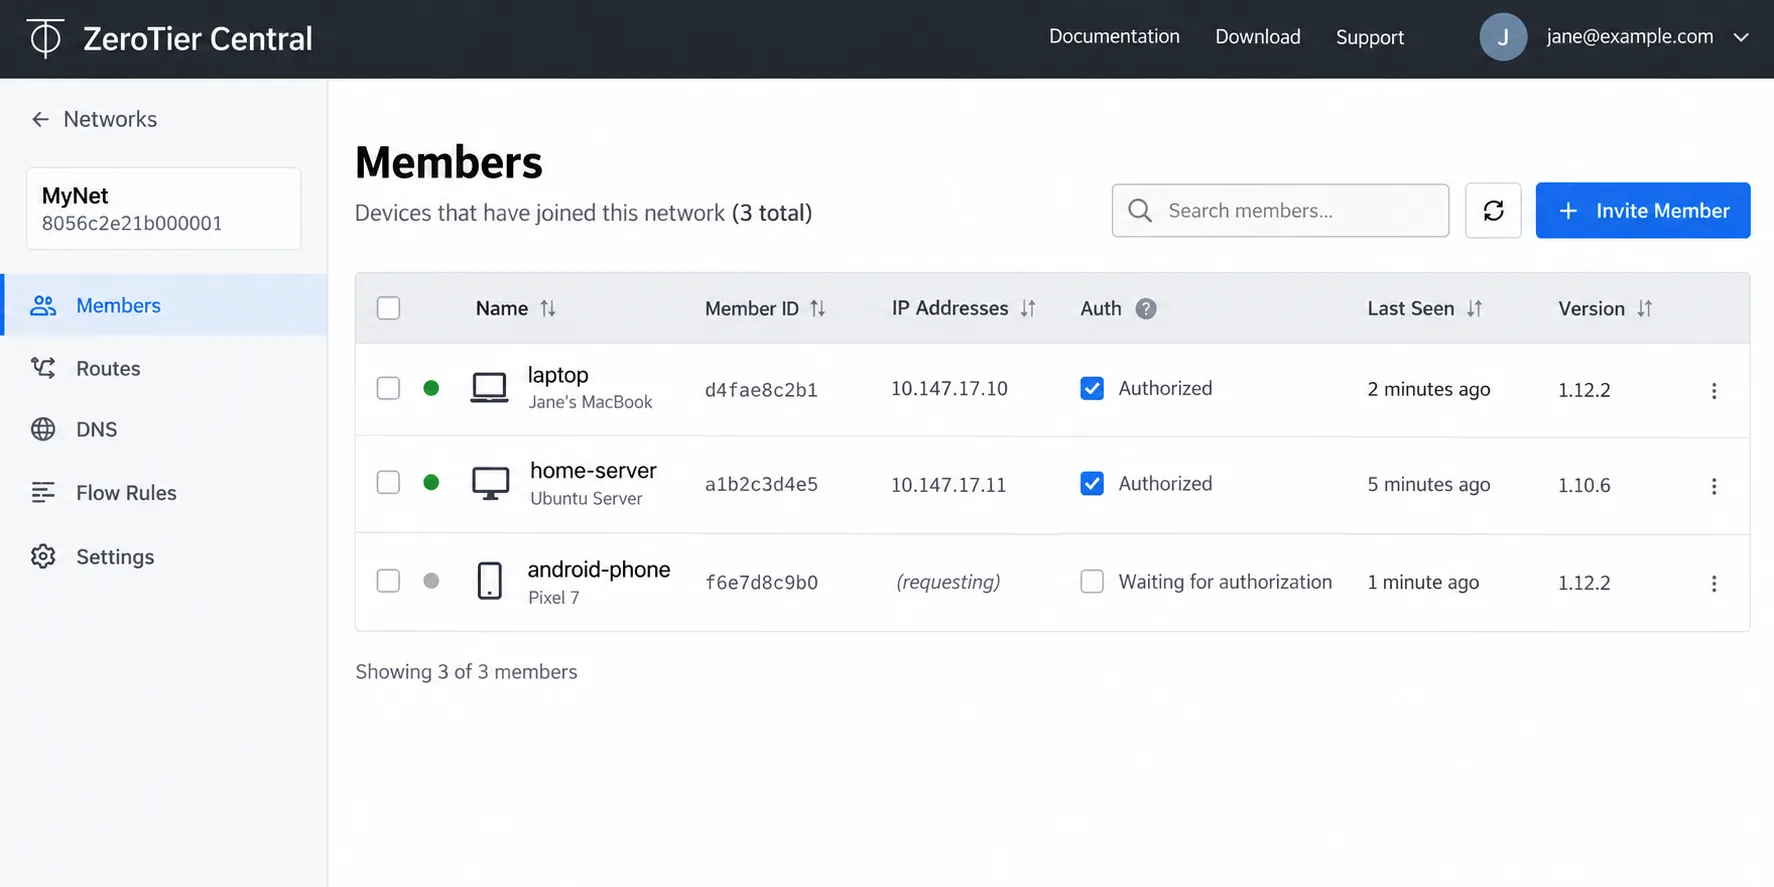
Task: Sort by Version using the sort arrows
Action: pos(1645,309)
